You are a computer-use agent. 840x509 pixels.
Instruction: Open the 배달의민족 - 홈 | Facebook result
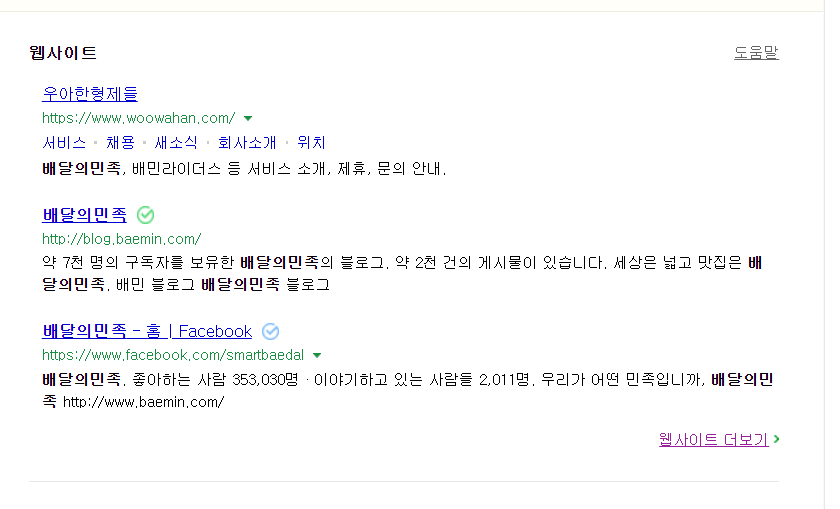tap(147, 331)
